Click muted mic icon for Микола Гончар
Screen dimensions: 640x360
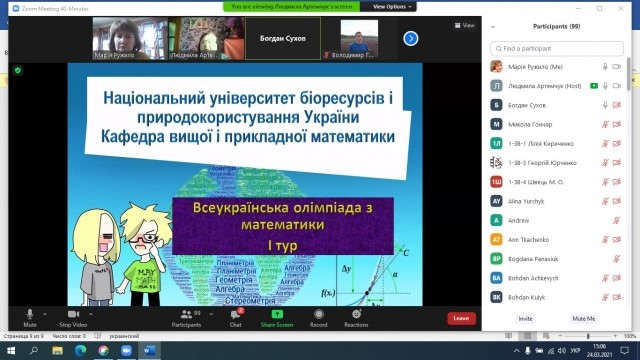tap(605, 124)
